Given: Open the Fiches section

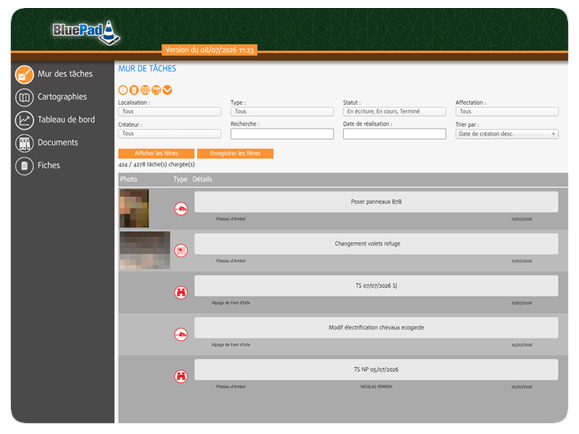Looking at the screenshot, I should tap(37, 166).
